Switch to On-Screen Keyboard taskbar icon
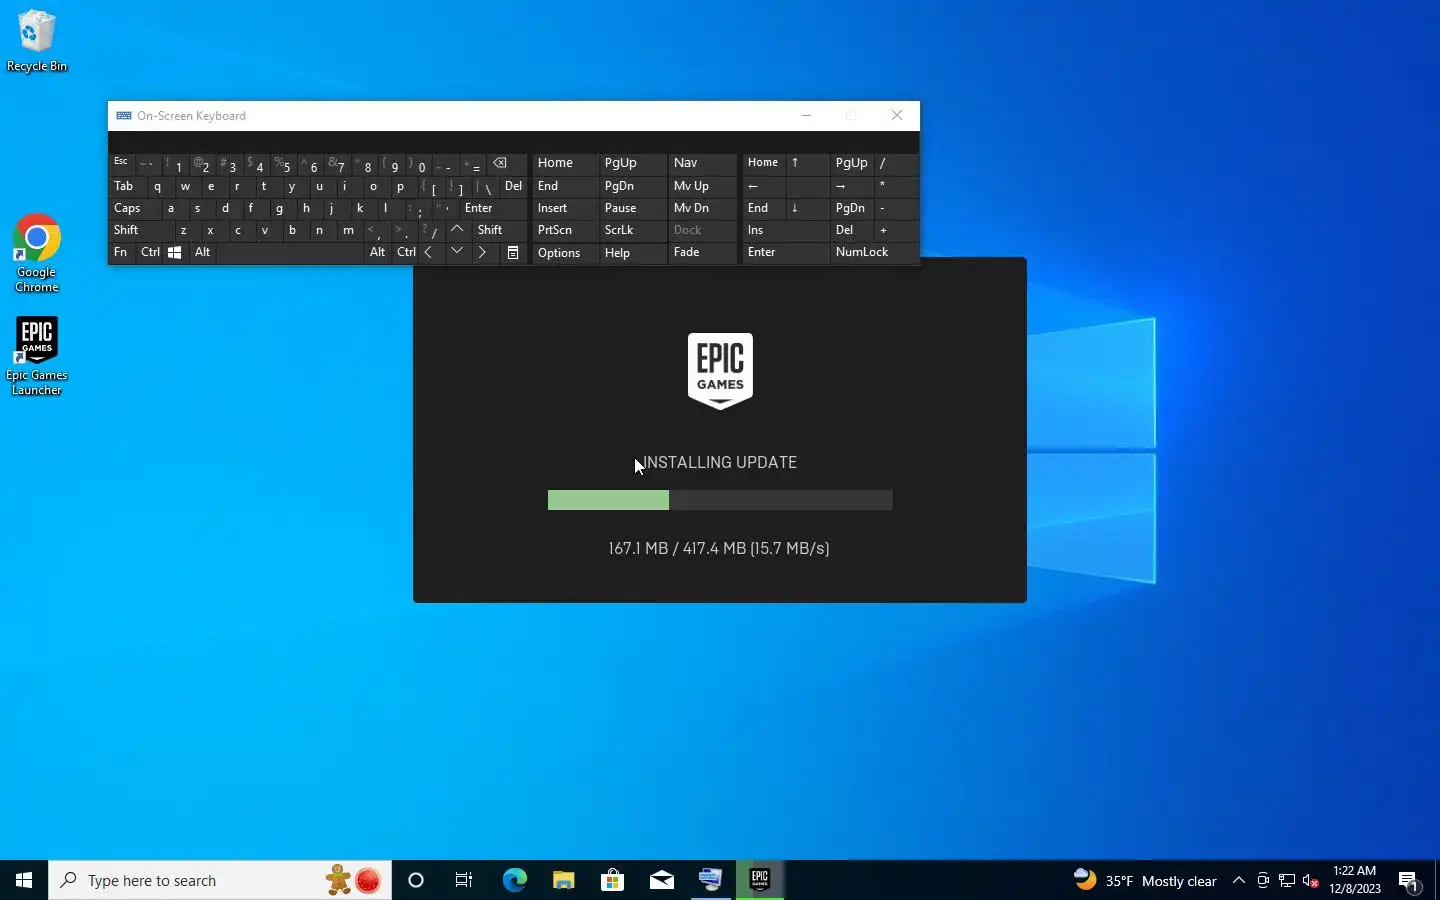The width and height of the screenshot is (1440, 900). tap(711, 880)
